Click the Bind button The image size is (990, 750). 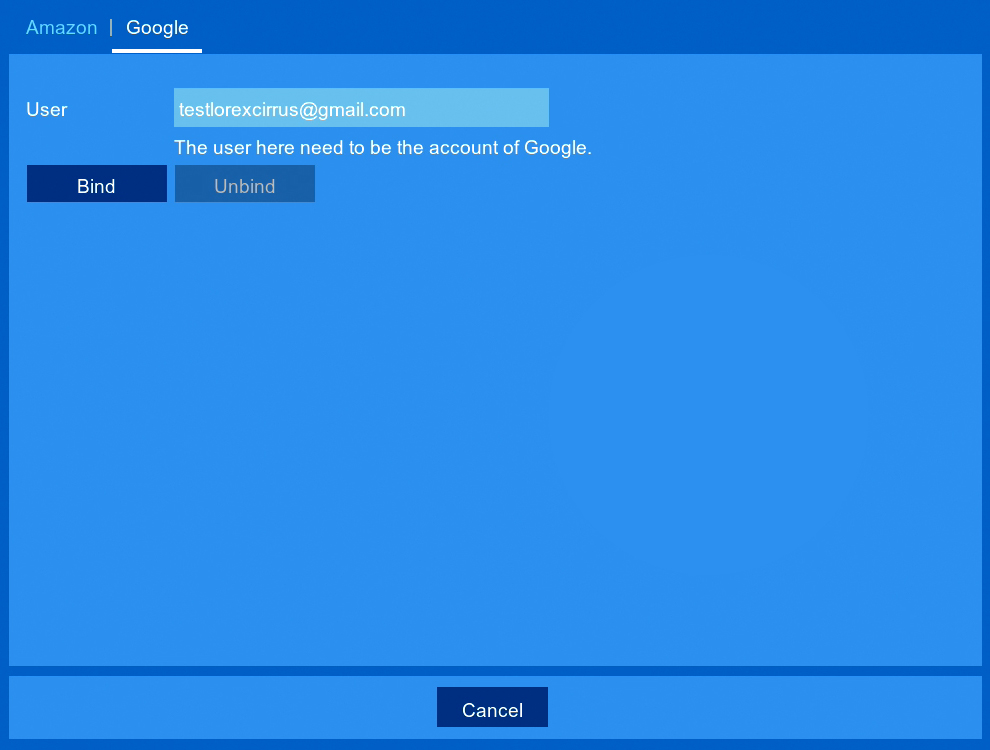(97, 184)
